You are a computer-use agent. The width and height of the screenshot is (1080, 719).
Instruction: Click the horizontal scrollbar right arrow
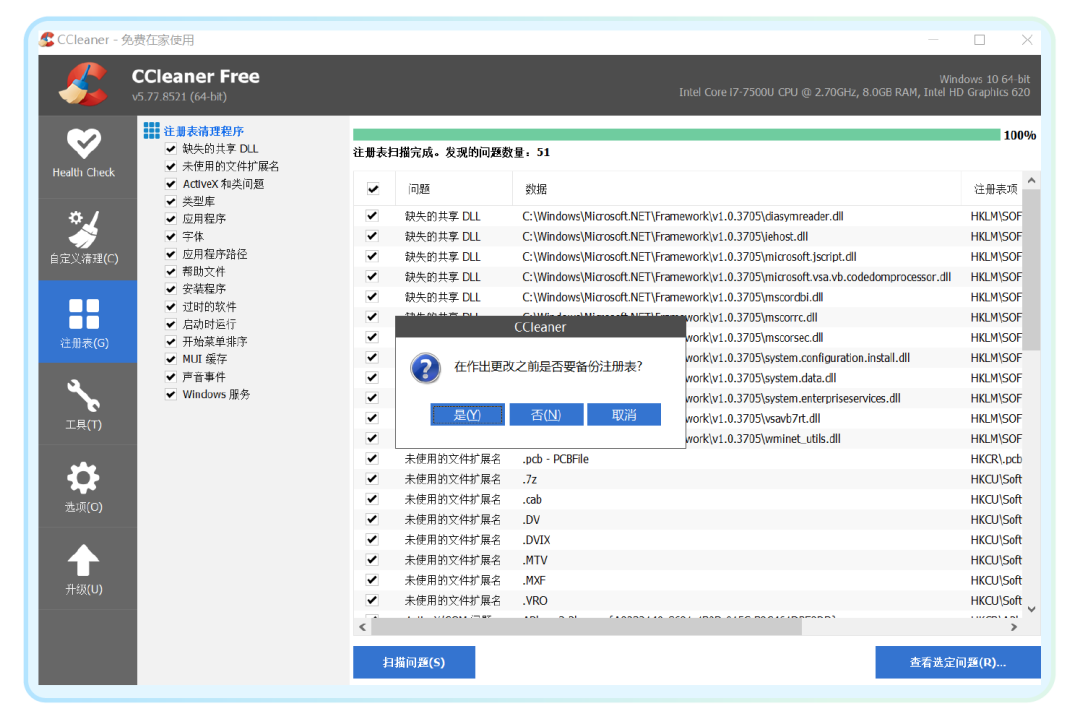pyautogui.click(x=1013, y=627)
